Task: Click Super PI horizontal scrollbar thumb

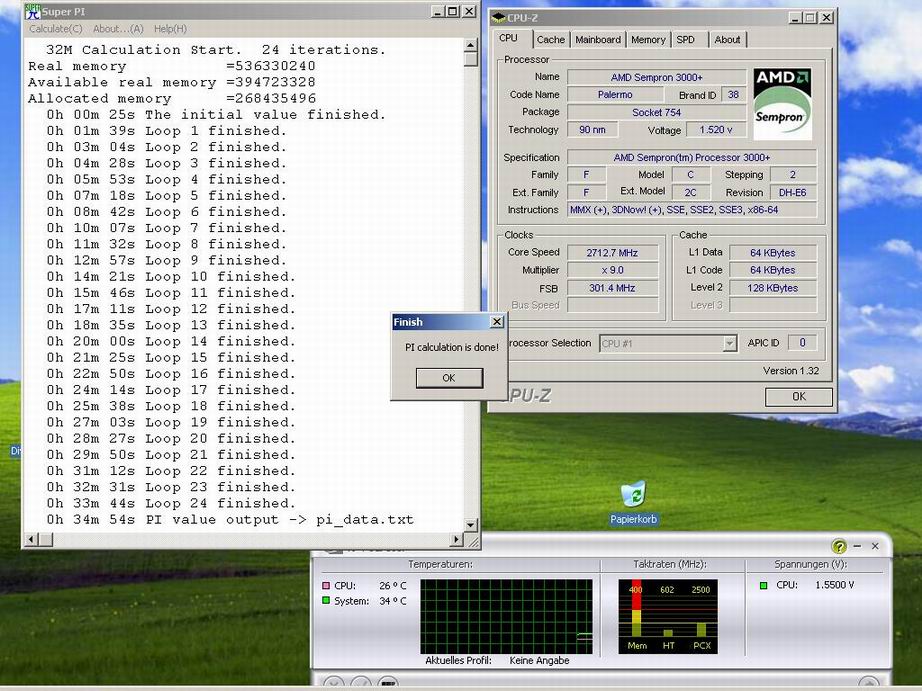Action: [x=46, y=539]
